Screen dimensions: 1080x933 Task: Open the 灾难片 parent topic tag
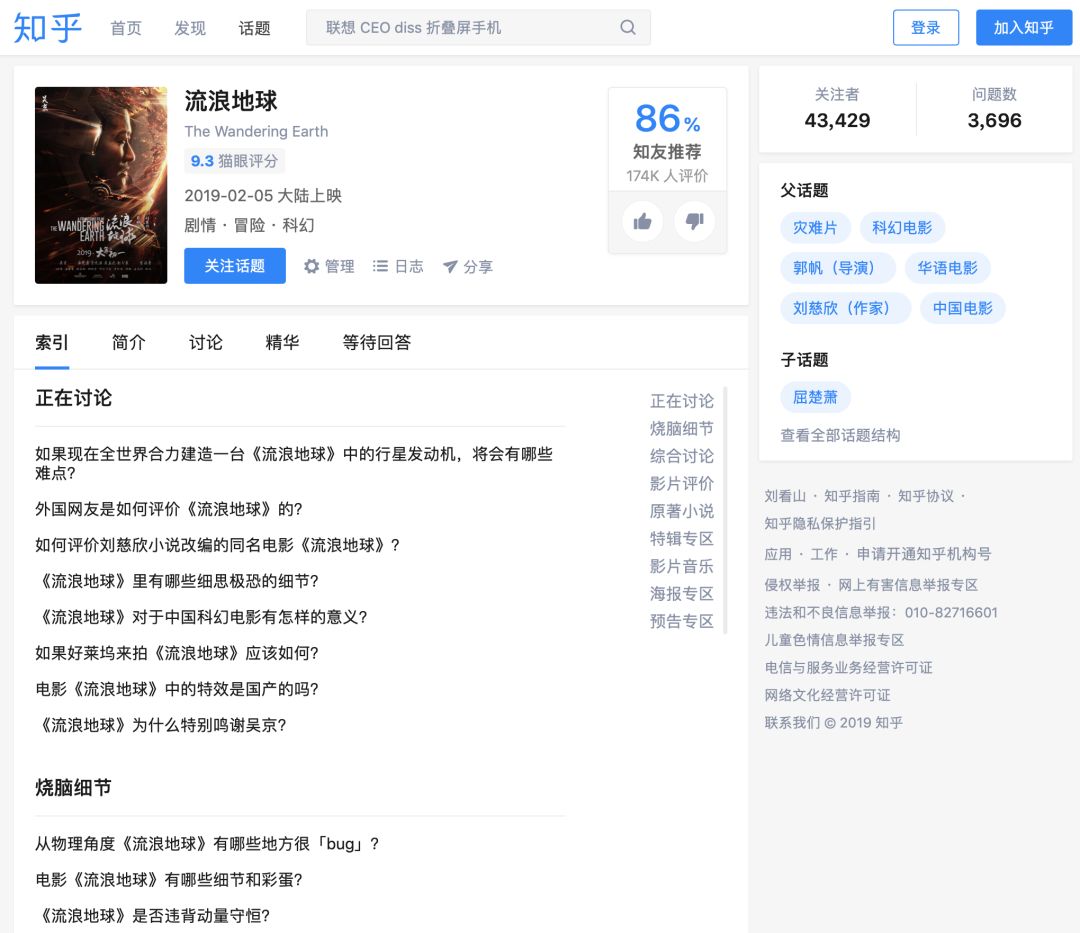click(x=816, y=228)
